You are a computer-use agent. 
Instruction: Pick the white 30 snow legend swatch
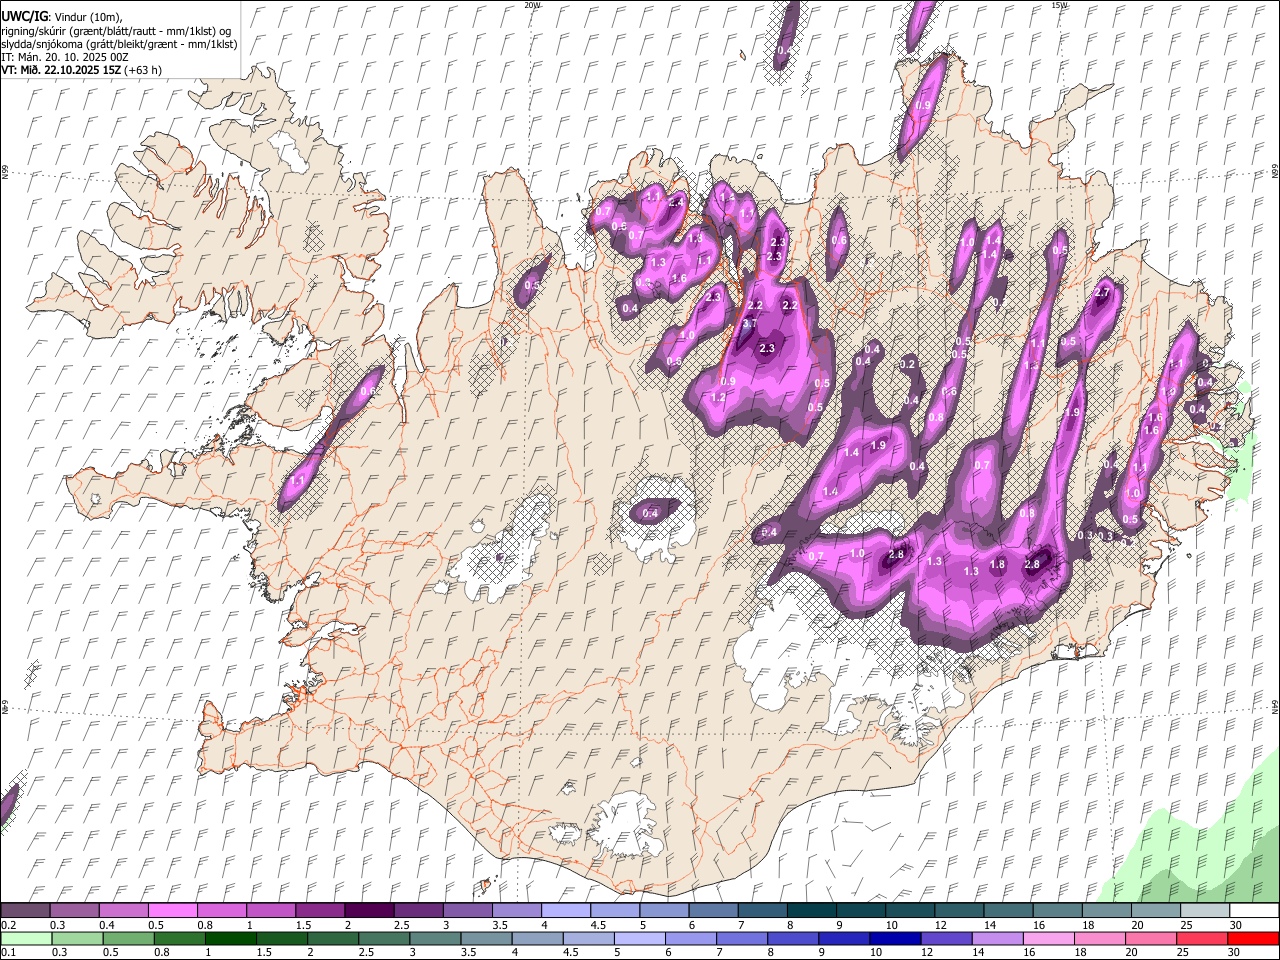click(x=1253, y=910)
